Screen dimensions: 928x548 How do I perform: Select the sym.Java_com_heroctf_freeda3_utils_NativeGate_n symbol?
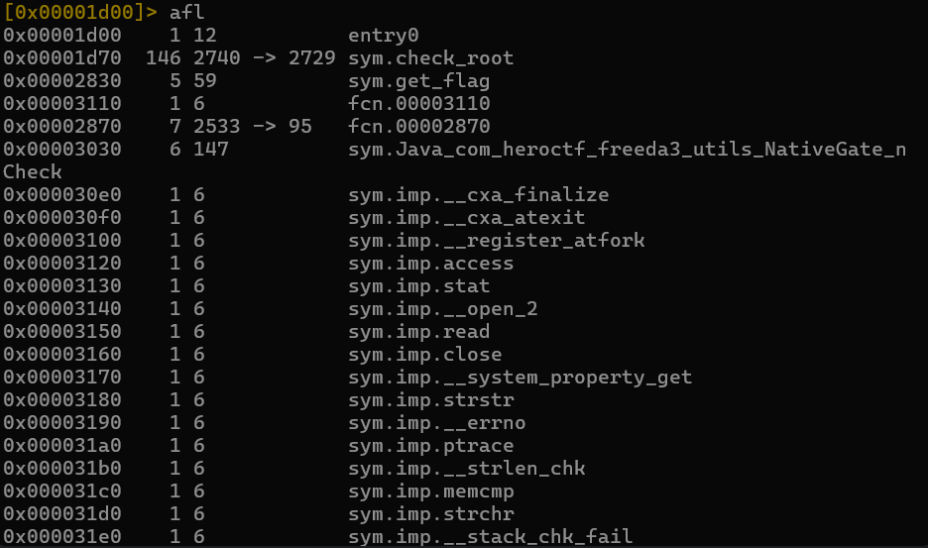click(x=626, y=150)
